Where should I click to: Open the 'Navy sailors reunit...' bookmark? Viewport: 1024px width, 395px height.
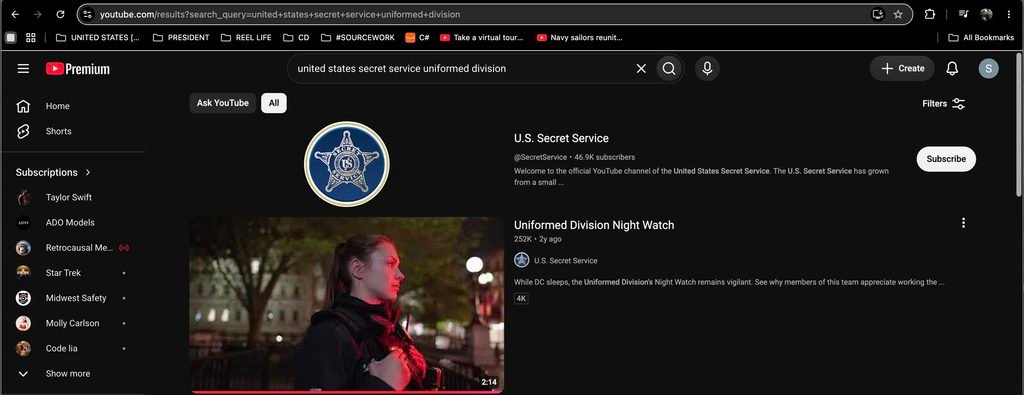tap(579, 37)
